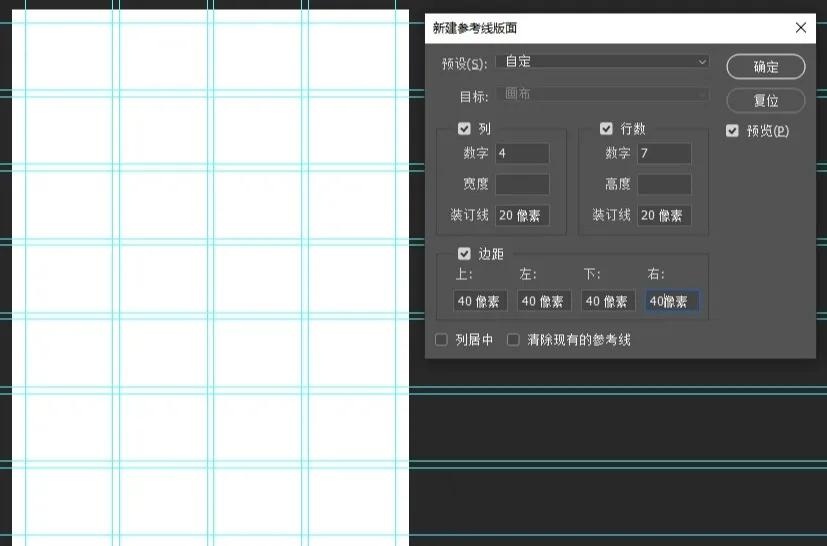Image resolution: width=827 pixels, height=546 pixels.
Task: Enable 清除现有的参考线 checkbox
Action: (513, 340)
